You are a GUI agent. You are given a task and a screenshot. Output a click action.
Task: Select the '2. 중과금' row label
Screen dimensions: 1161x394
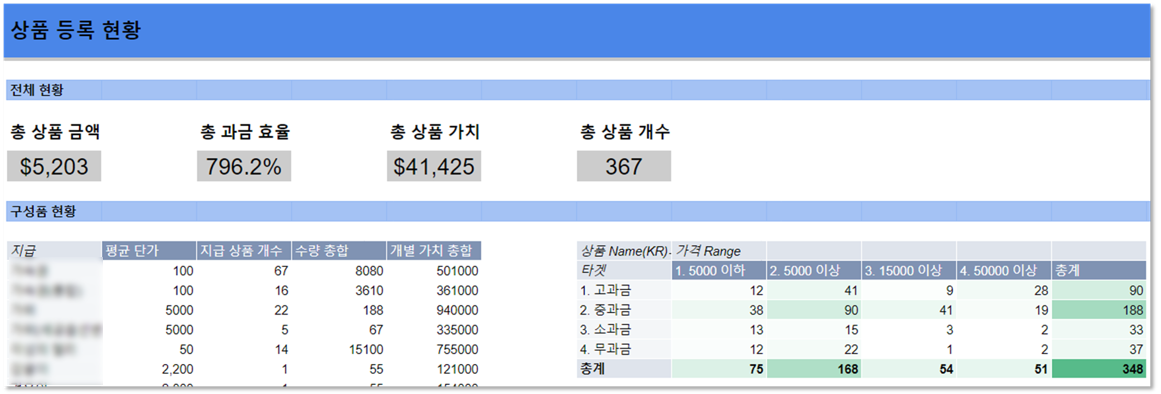coord(623,310)
